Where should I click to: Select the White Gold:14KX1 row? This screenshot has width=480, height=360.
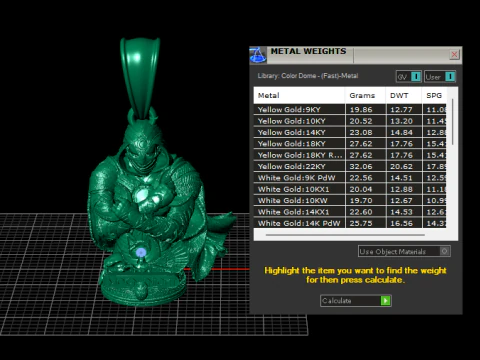[x=350, y=212]
